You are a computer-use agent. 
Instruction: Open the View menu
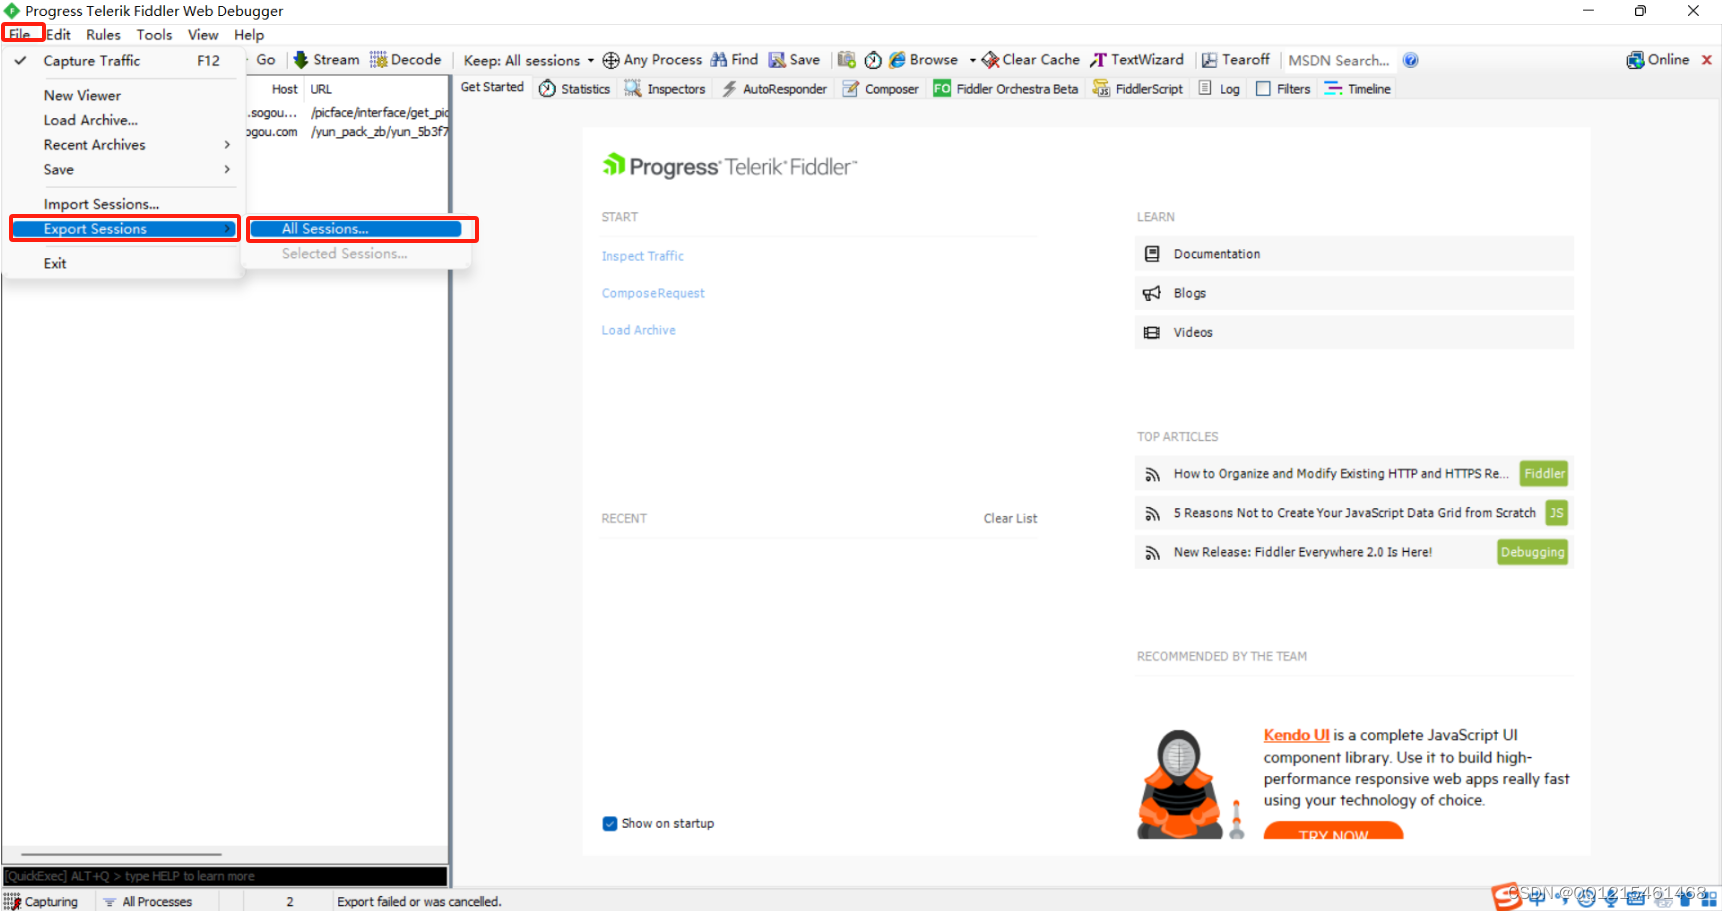coord(203,34)
